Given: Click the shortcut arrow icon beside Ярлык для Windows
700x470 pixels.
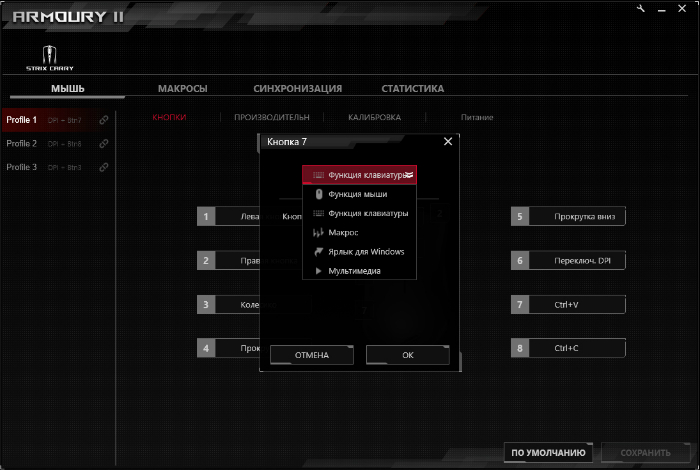Looking at the screenshot, I should point(318,252).
